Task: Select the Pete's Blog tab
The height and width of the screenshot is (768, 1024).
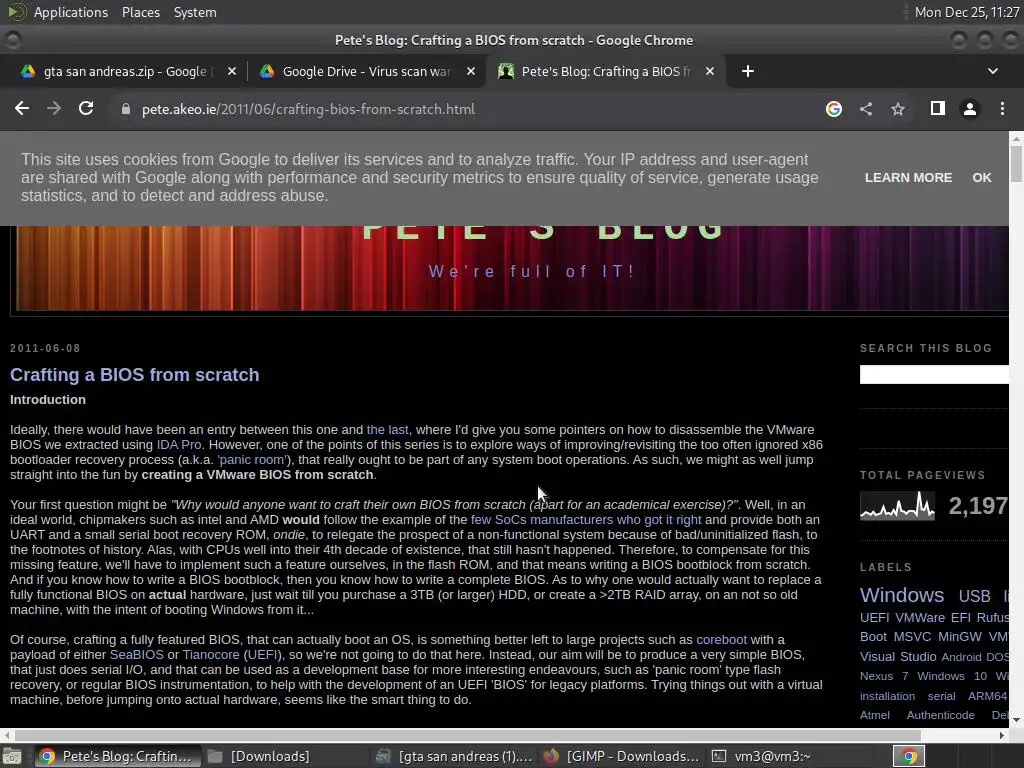Action: tap(604, 71)
